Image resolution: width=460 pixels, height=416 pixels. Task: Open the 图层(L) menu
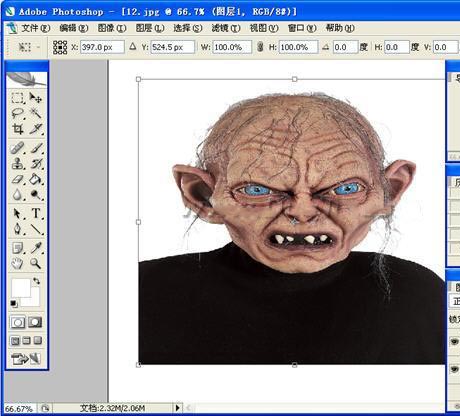(x=150, y=28)
